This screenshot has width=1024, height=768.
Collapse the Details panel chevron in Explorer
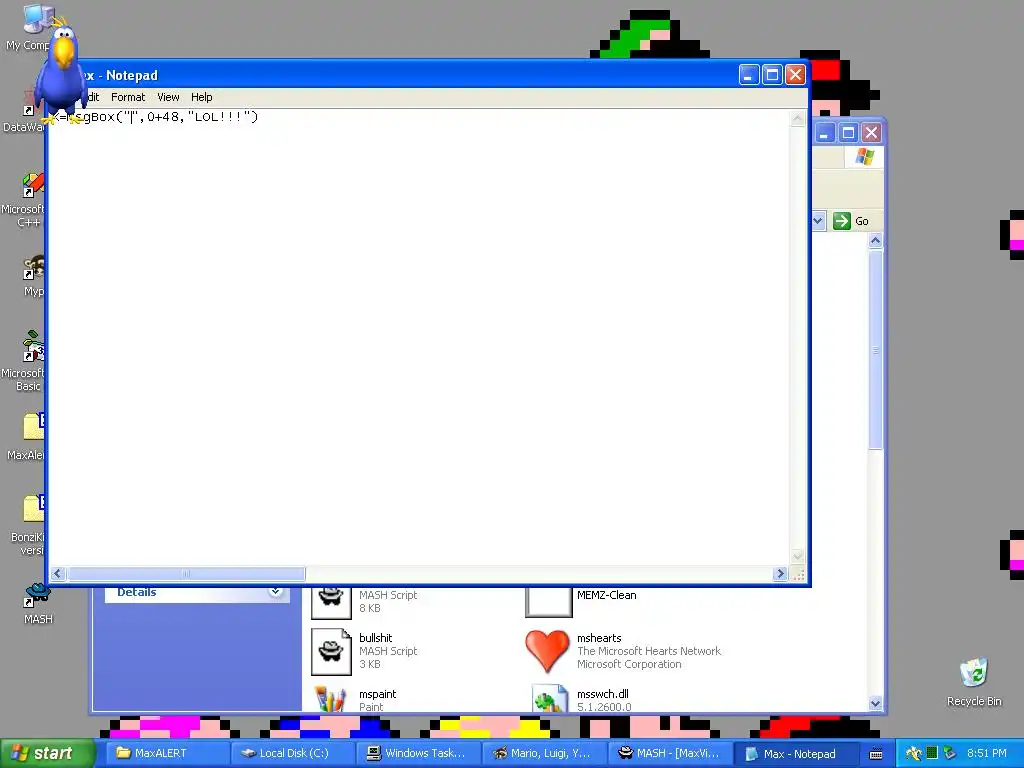coord(275,592)
